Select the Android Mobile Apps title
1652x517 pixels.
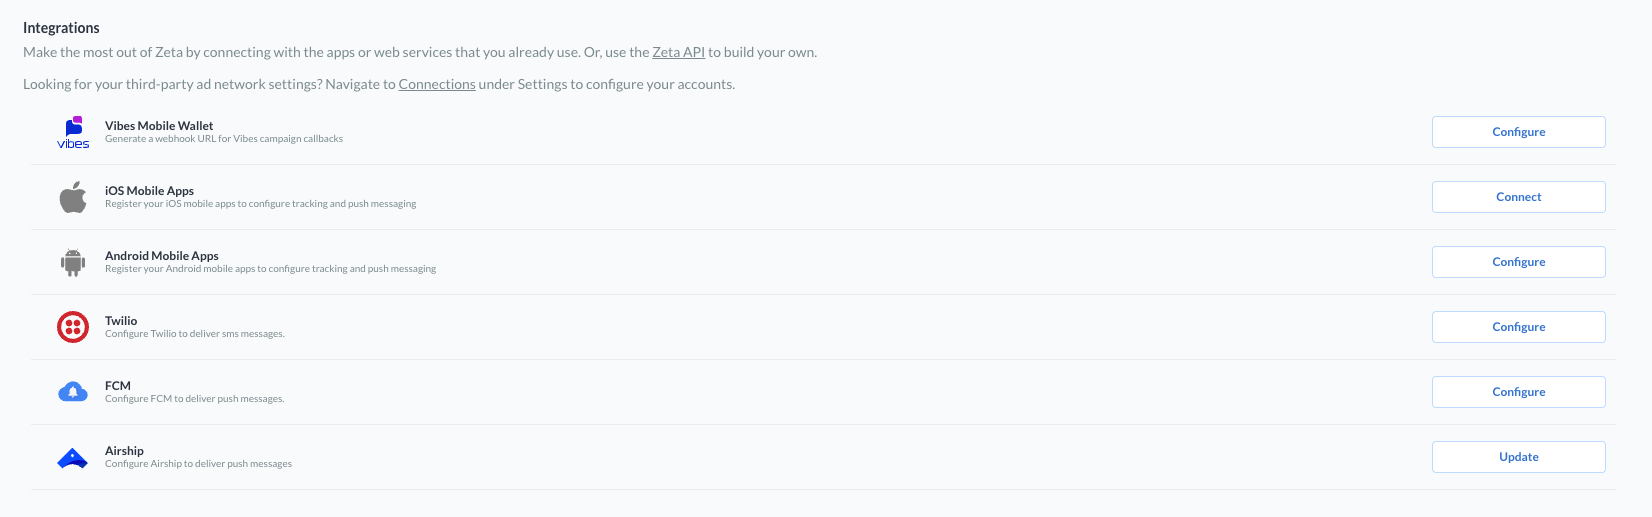point(162,256)
